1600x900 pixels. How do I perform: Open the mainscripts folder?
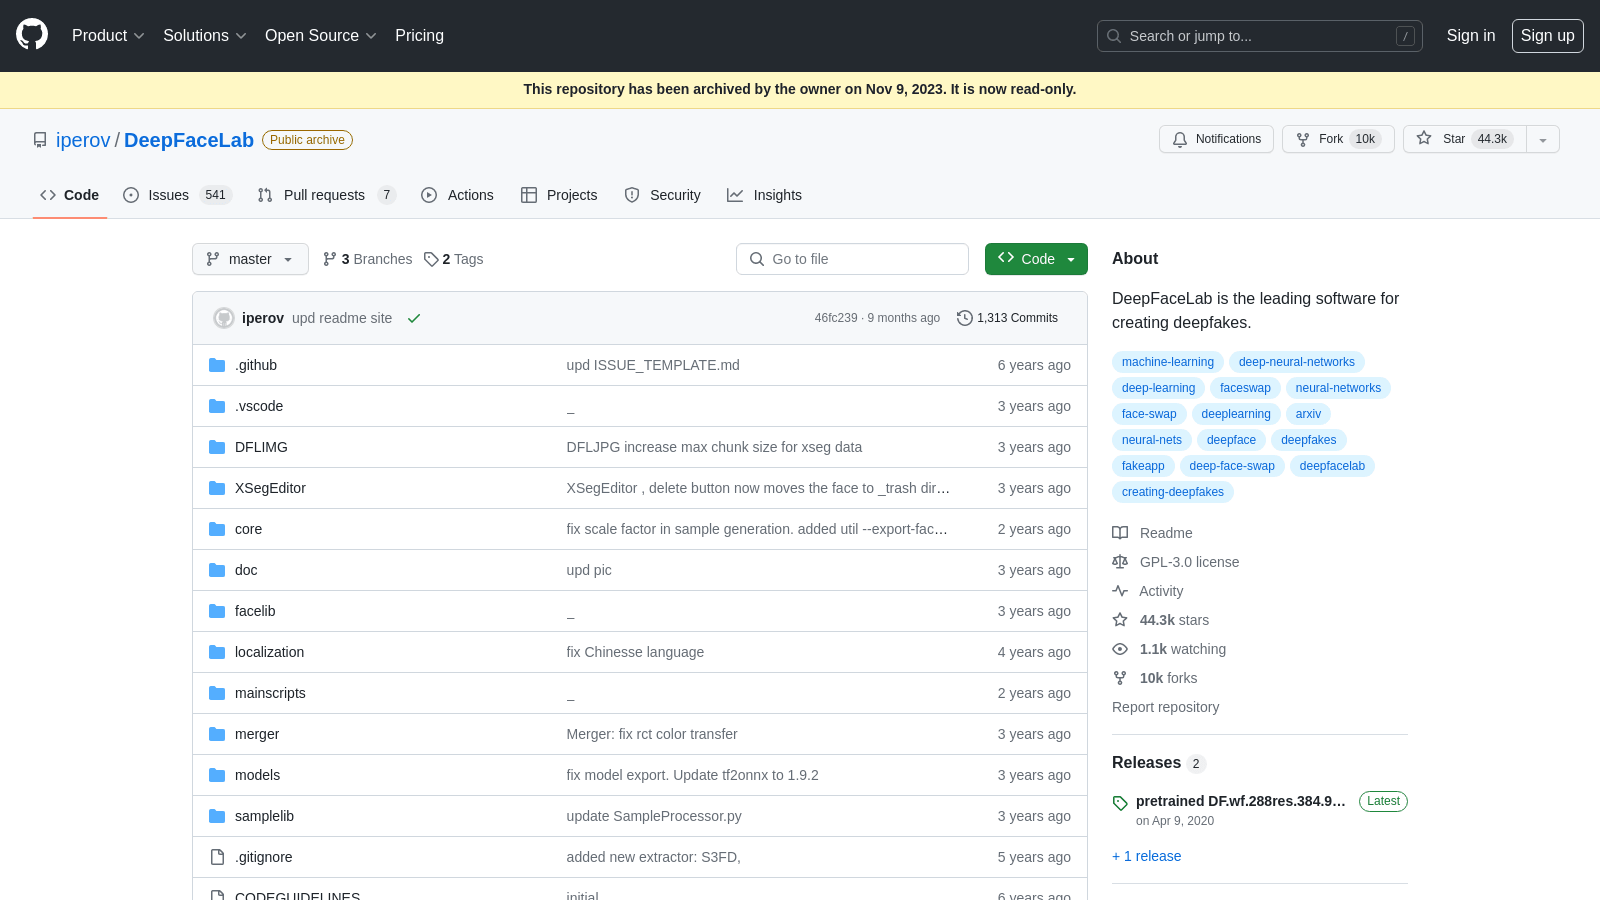click(x=270, y=693)
